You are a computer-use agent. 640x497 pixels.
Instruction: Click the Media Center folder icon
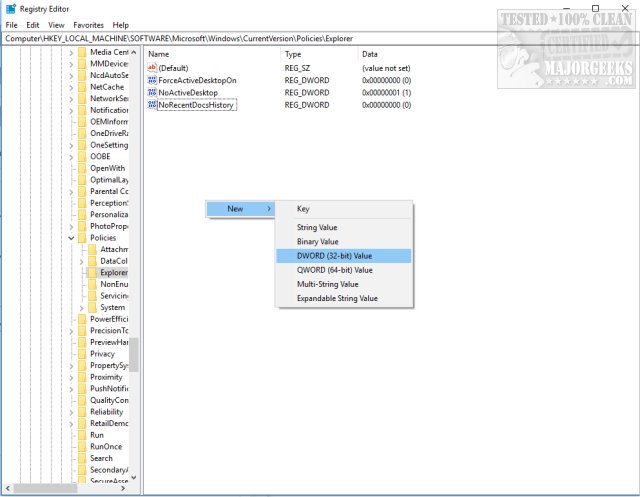coord(82,52)
